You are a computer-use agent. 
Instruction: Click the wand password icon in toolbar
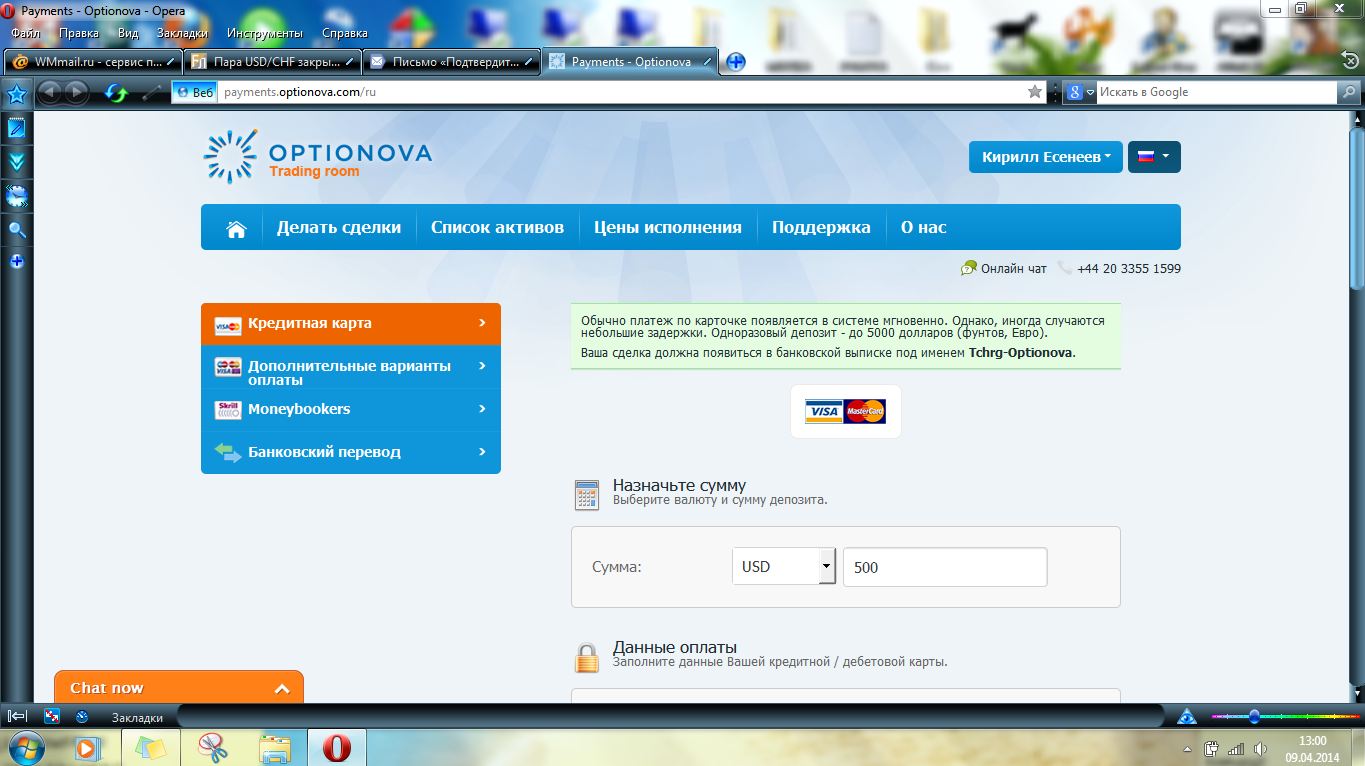(151, 93)
